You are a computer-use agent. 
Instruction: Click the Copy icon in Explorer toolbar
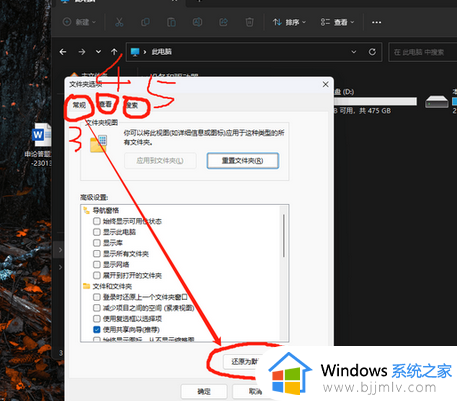[145, 22]
